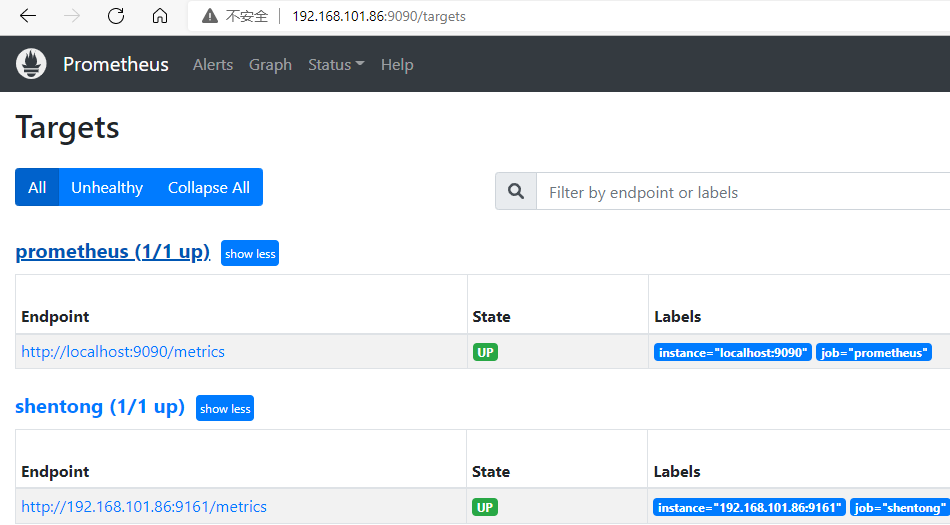Viewport: 950px width, 525px height.
Task: Click the Prometheus flame logo icon
Action: tap(31, 64)
